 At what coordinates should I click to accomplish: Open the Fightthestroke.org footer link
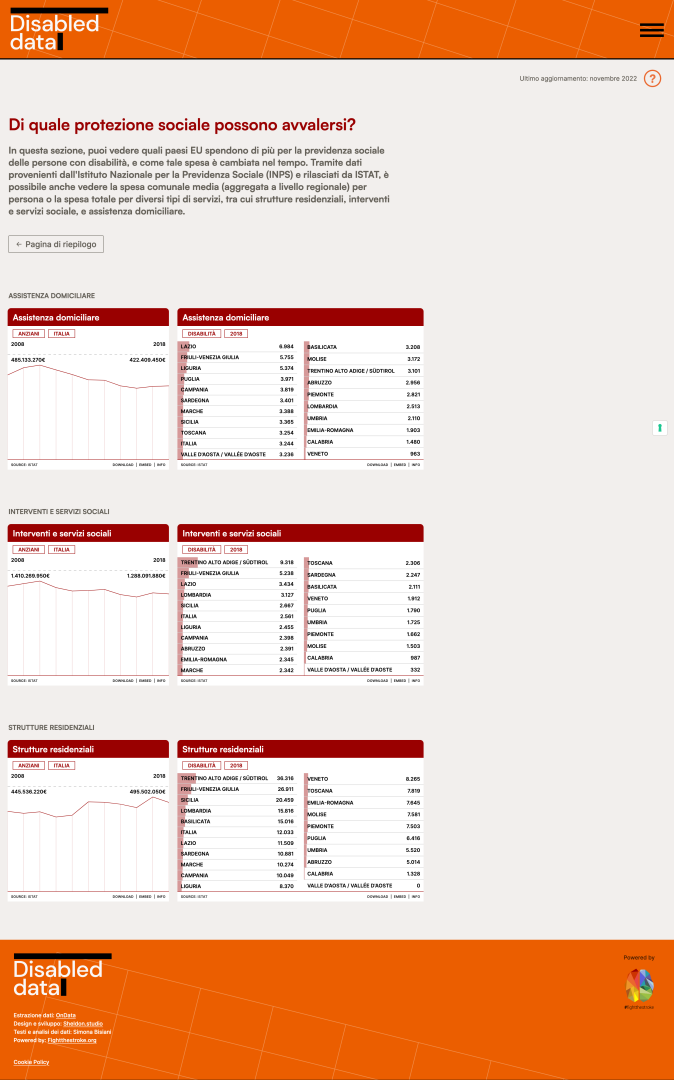[72, 1040]
